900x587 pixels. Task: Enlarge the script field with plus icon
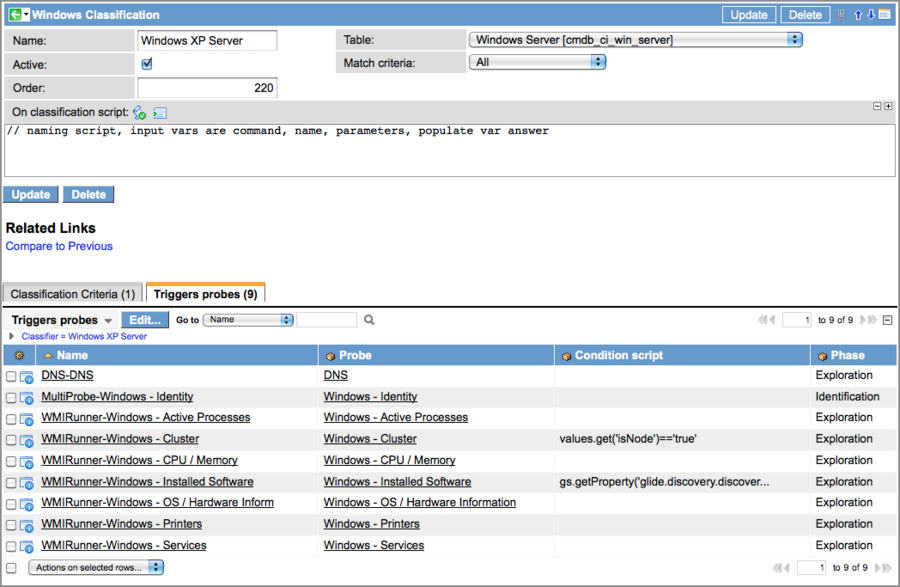(x=889, y=106)
